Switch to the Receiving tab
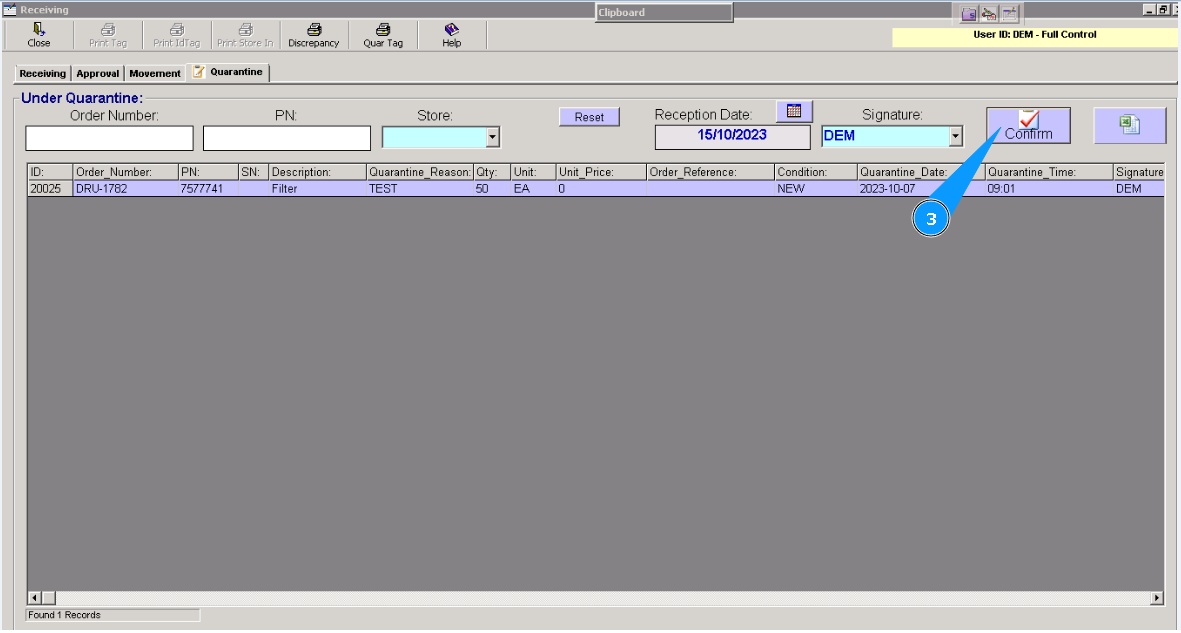This screenshot has width=1181, height=633. pos(41,72)
